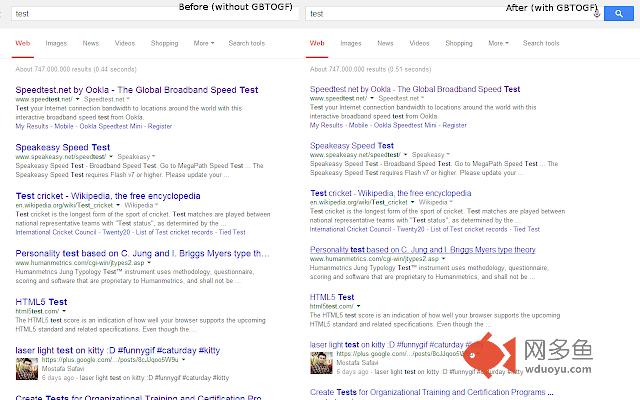640x400 pixels.
Task: Select the Web tab in Before panel
Action: coord(23,43)
